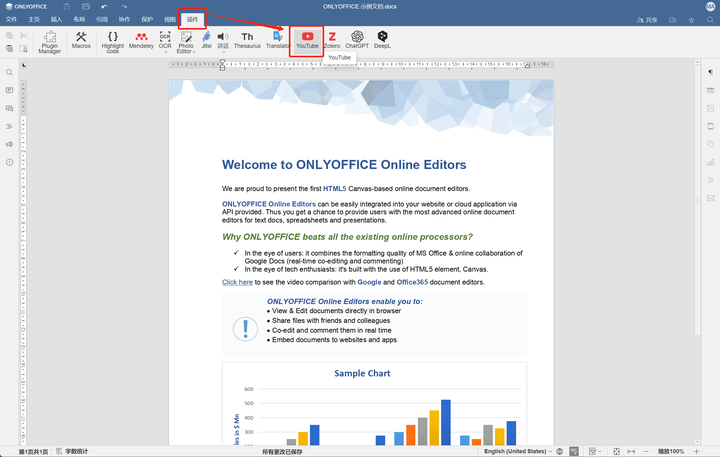Launch the Jitsi plugin
The width and height of the screenshot is (720, 457).
click(207, 40)
